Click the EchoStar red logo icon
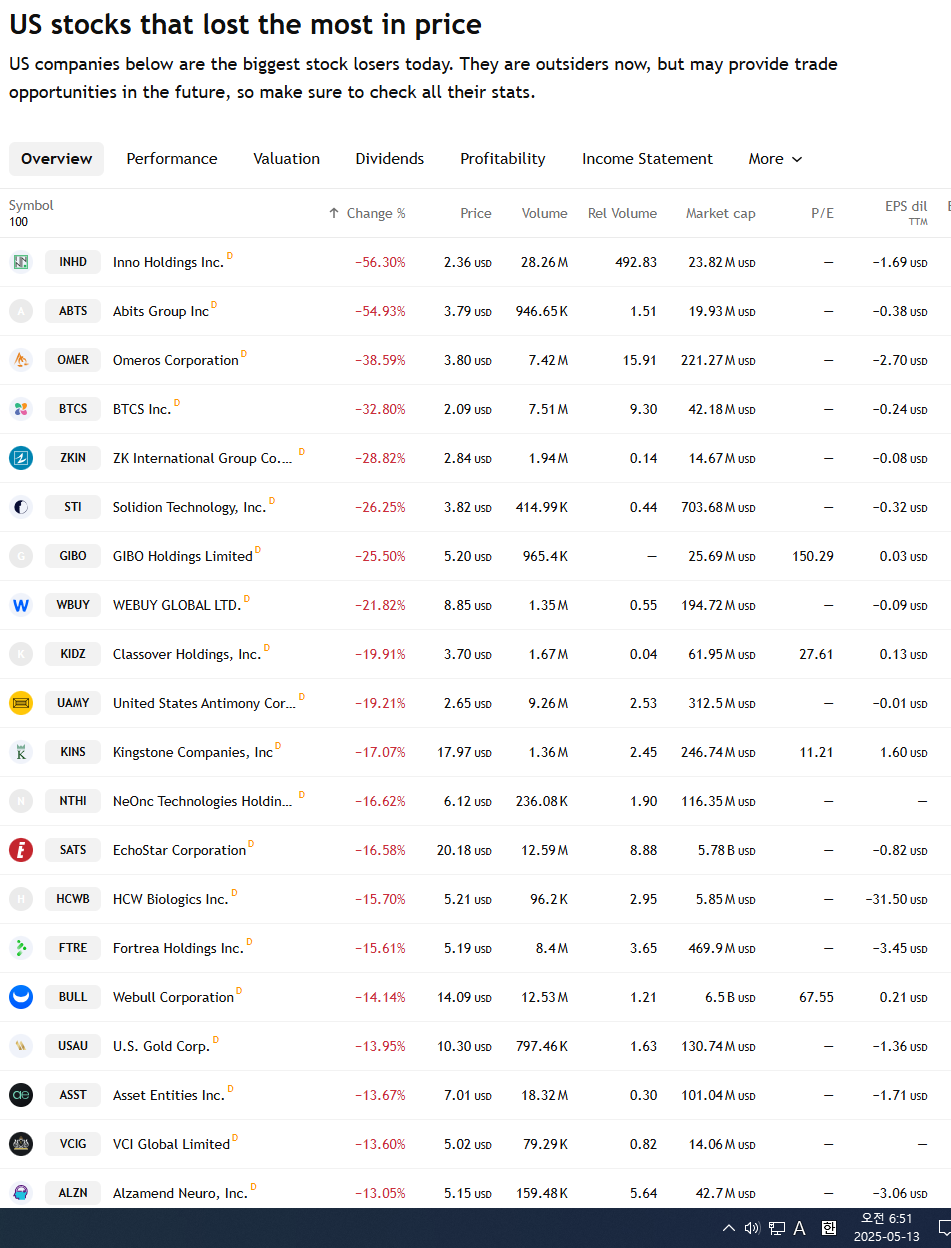951x1248 pixels. tap(21, 850)
